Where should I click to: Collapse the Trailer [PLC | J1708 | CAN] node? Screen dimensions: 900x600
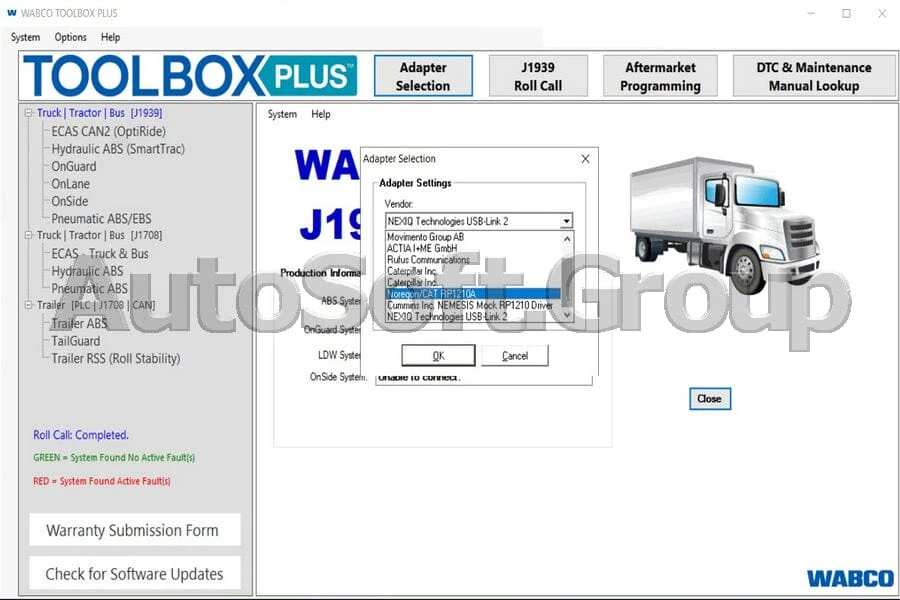[x=28, y=305]
